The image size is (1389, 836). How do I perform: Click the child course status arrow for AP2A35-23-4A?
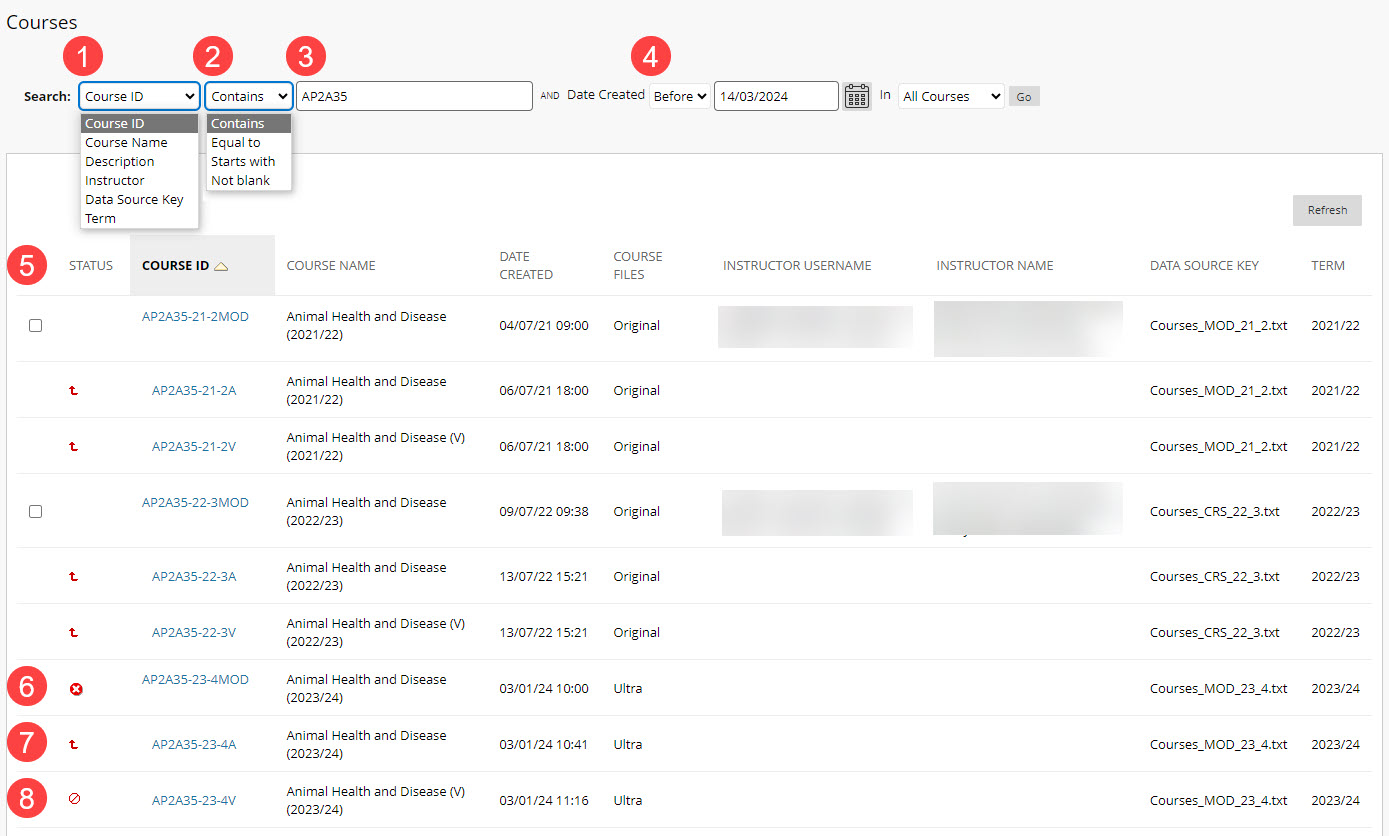click(72, 743)
